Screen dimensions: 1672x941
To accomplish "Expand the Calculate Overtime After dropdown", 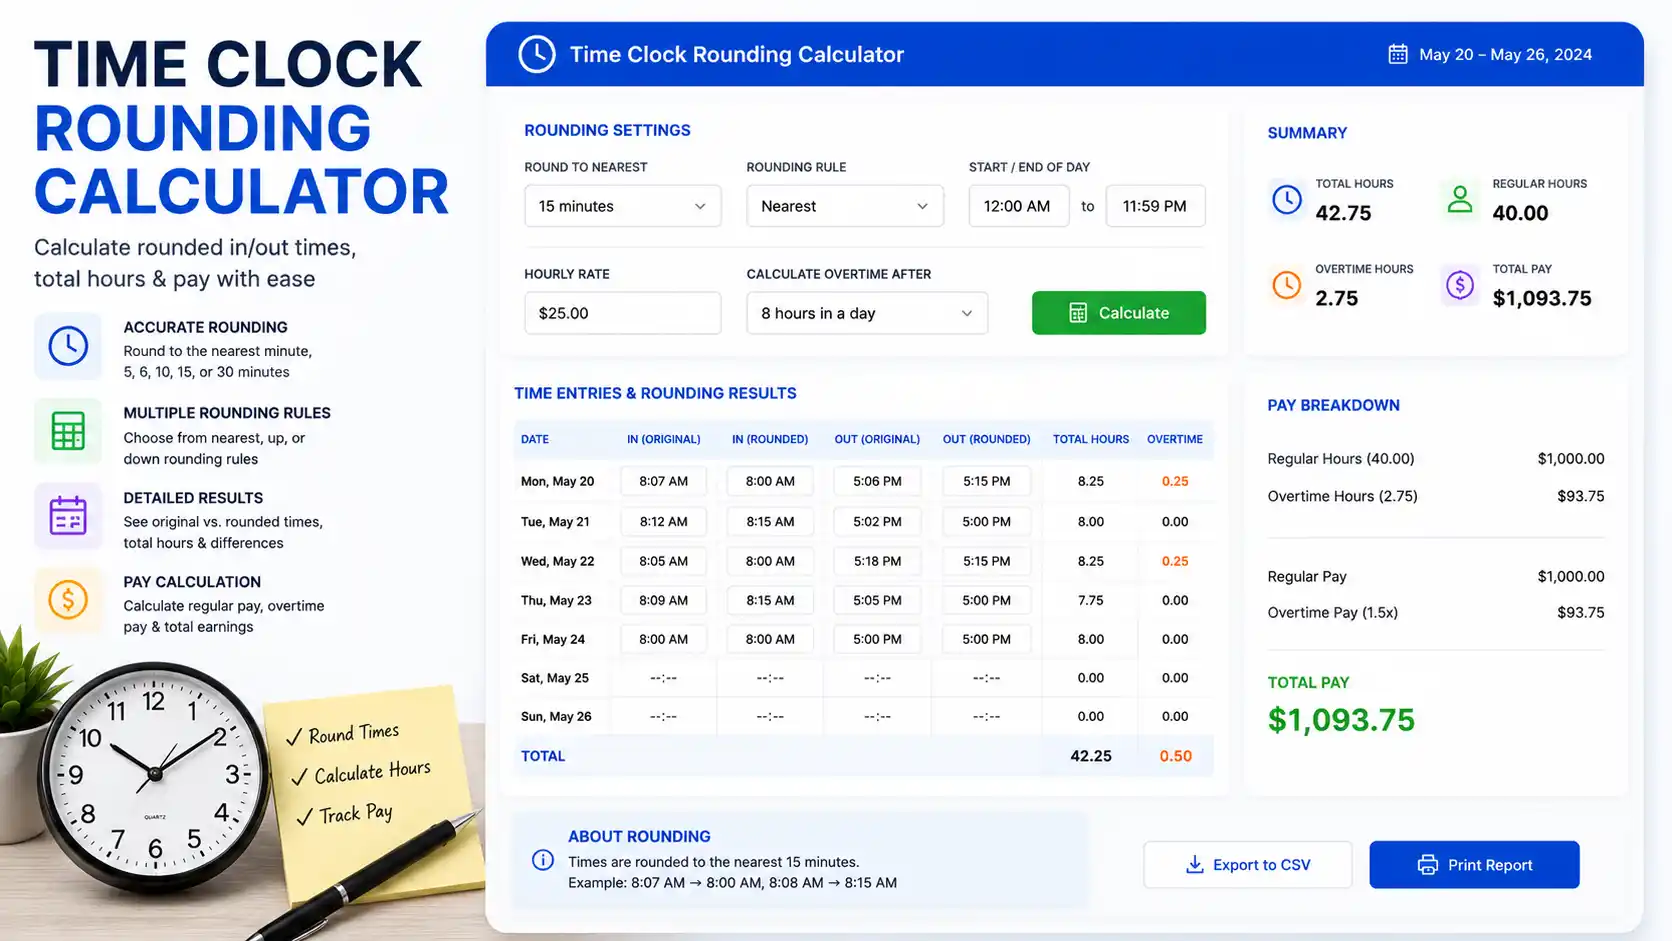I will coord(867,313).
